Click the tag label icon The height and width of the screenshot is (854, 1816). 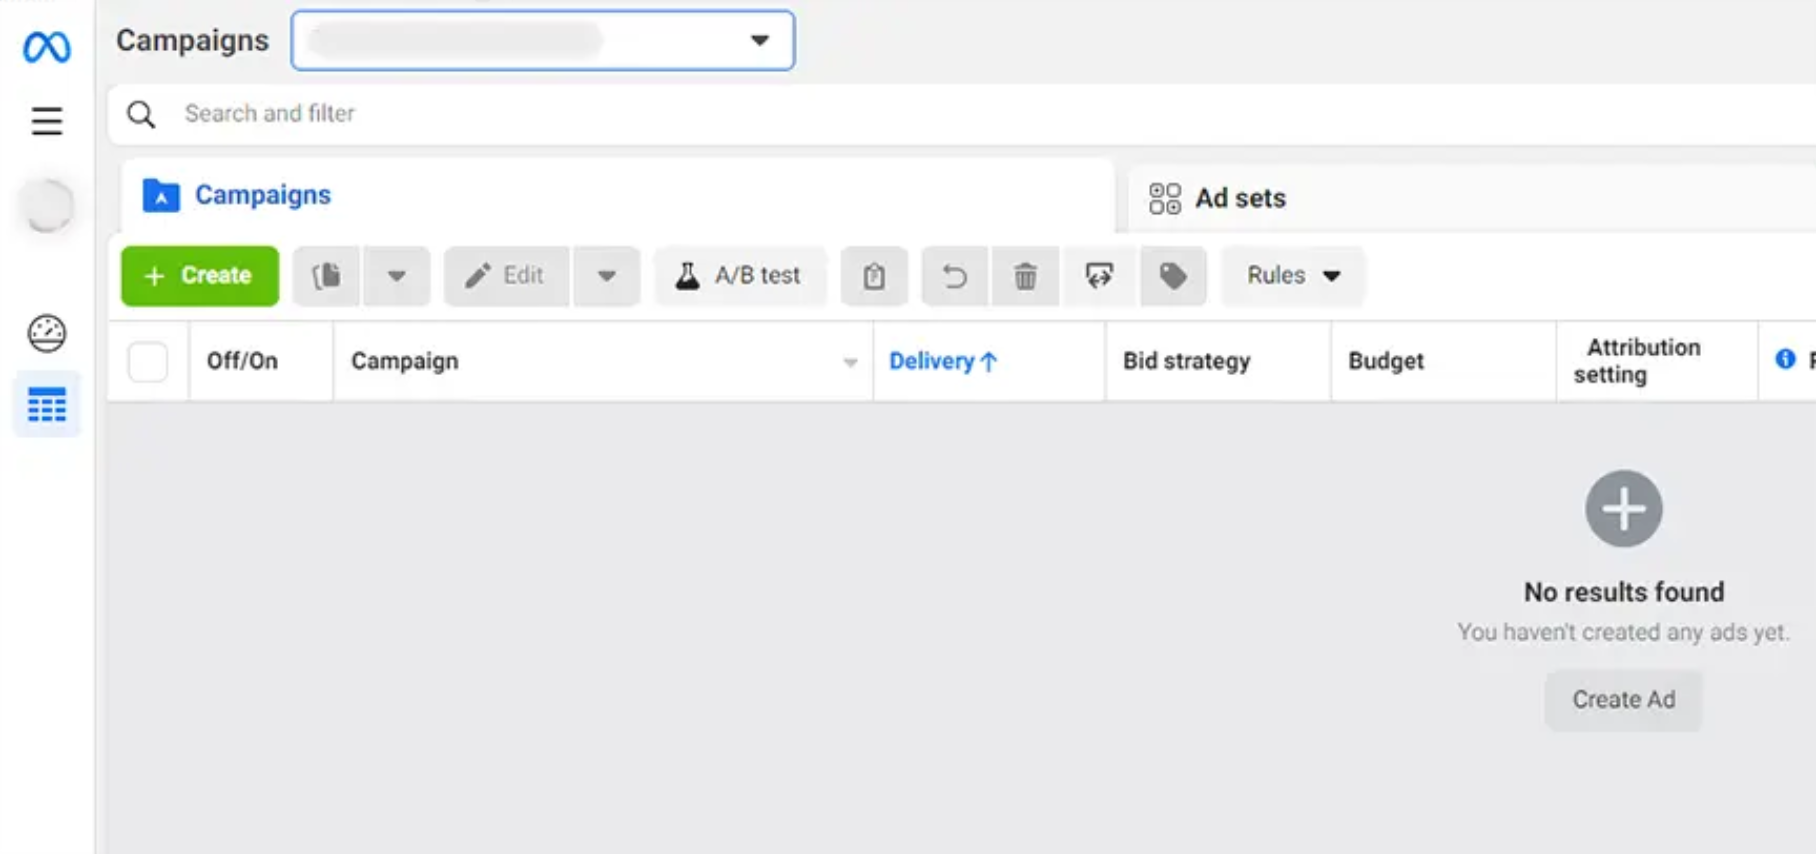[1173, 276]
